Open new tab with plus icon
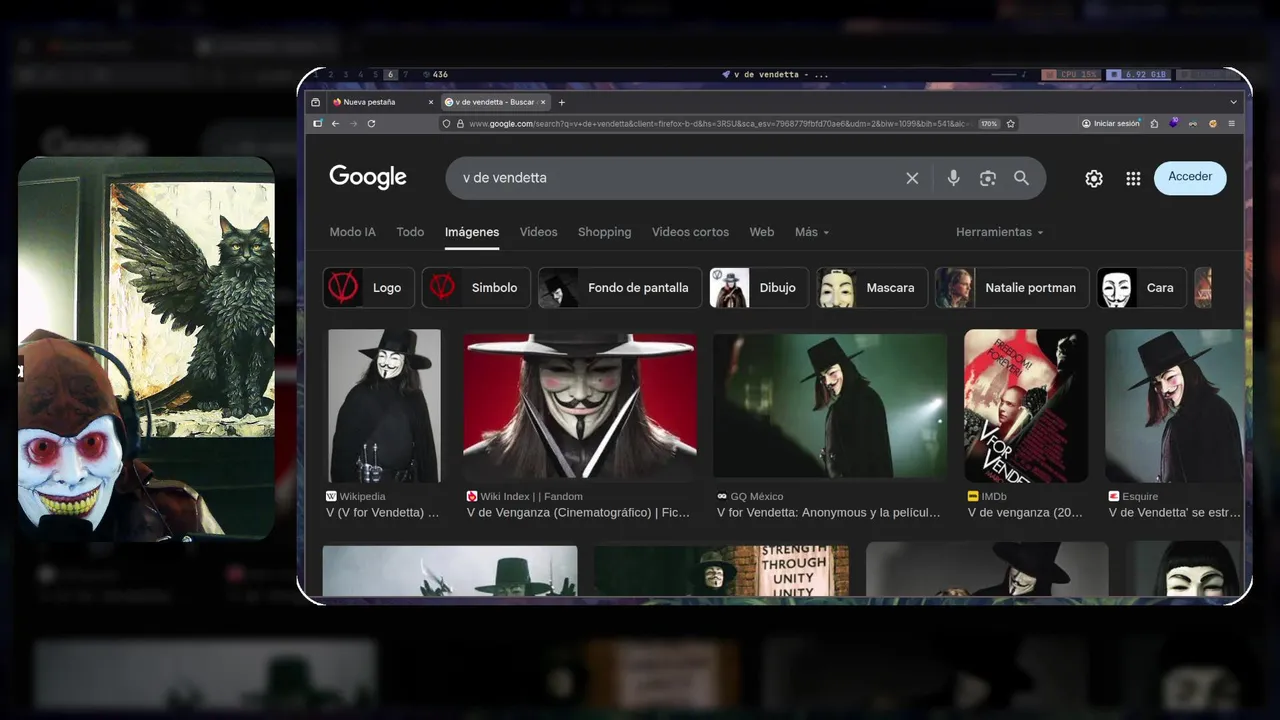Image resolution: width=1280 pixels, height=720 pixels. point(562,102)
